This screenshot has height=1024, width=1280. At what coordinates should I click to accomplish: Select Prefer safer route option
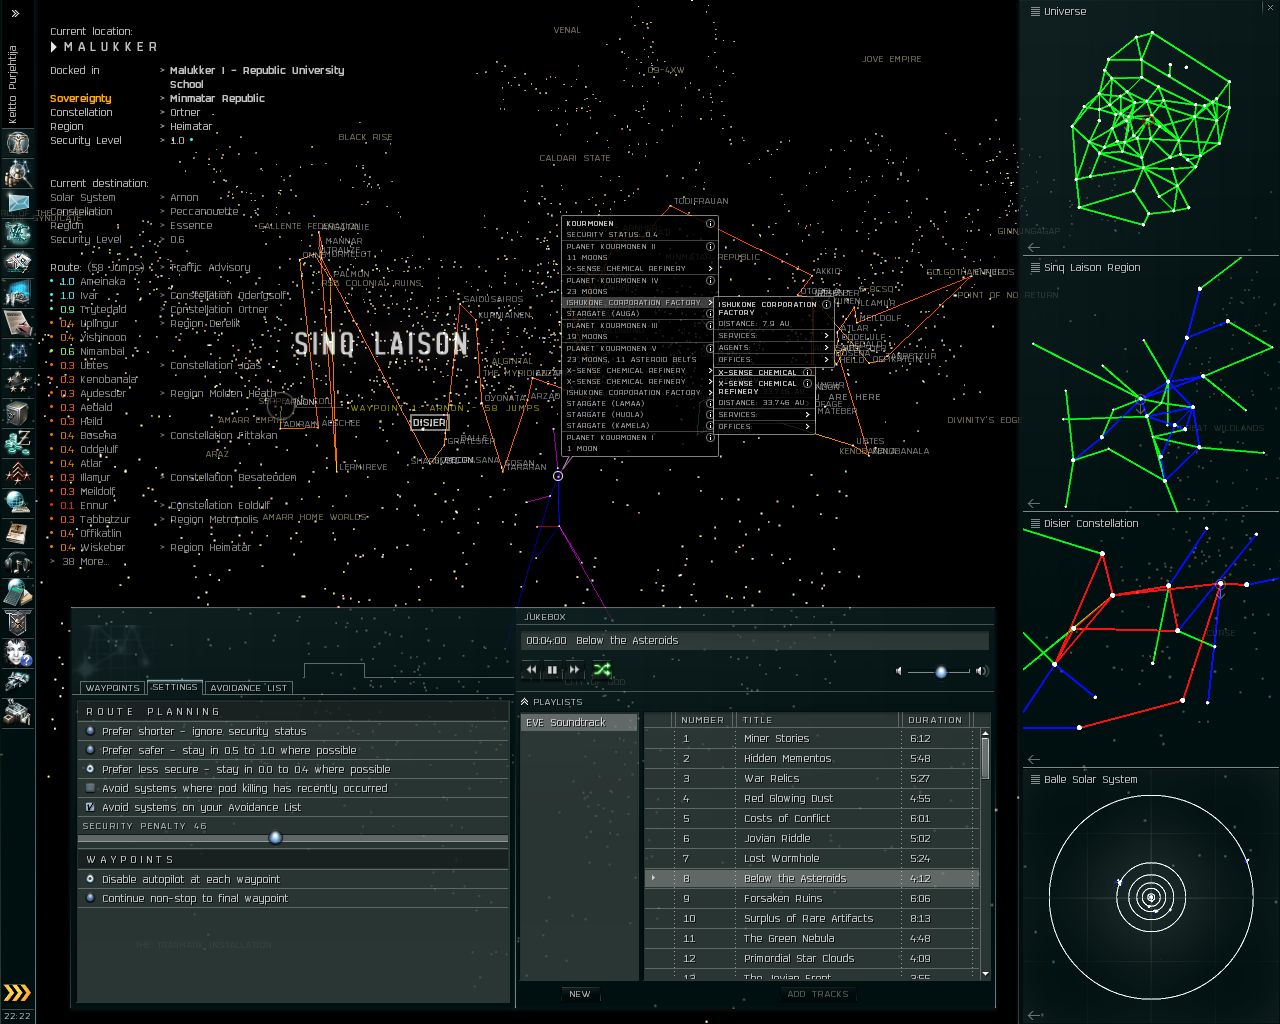pyautogui.click(x=90, y=750)
